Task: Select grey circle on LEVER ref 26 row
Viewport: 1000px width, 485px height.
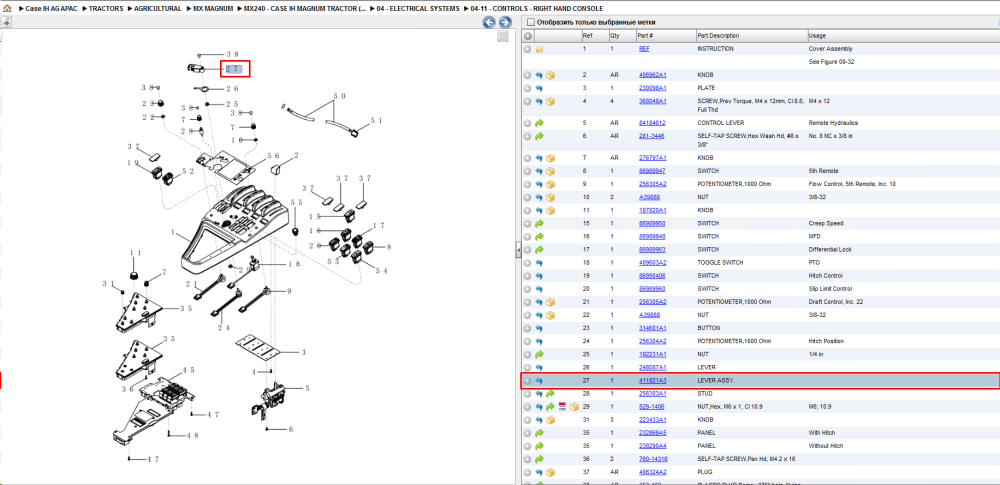Action: pyautogui.click(x=527, y=368)
